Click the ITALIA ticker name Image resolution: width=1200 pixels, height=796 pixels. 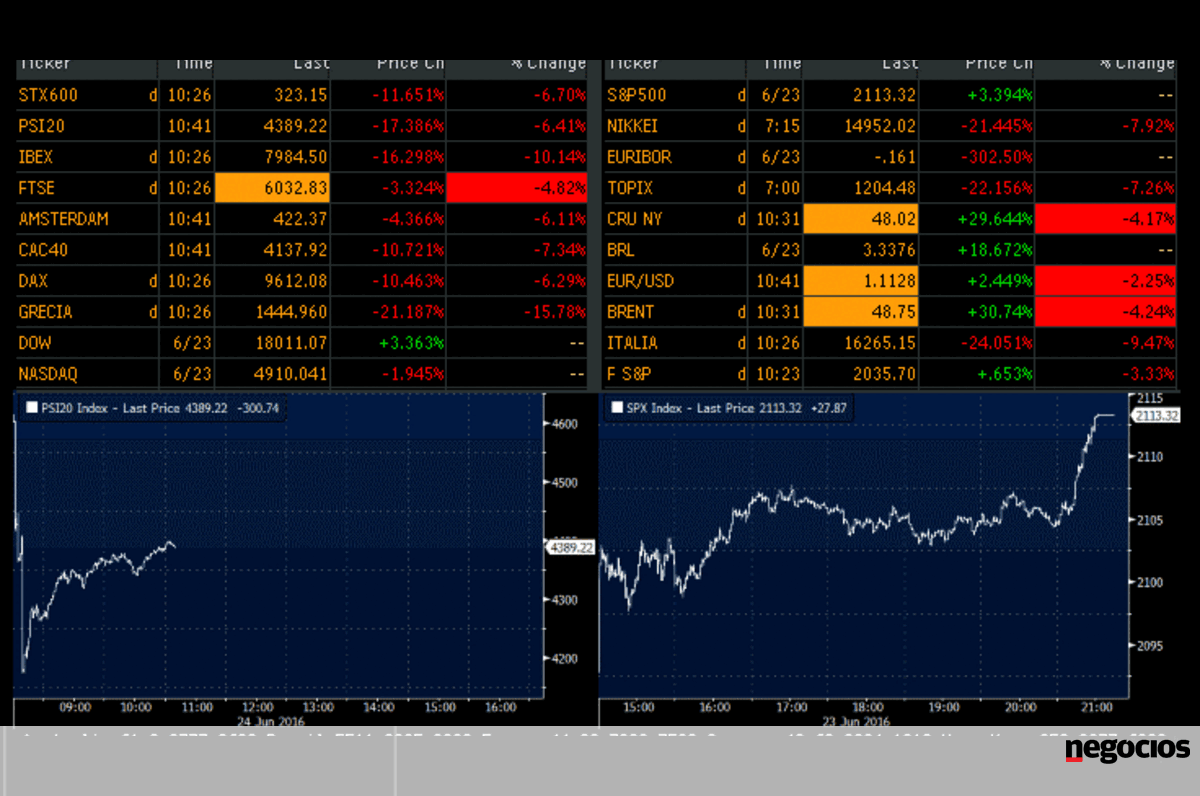[633, 343]
